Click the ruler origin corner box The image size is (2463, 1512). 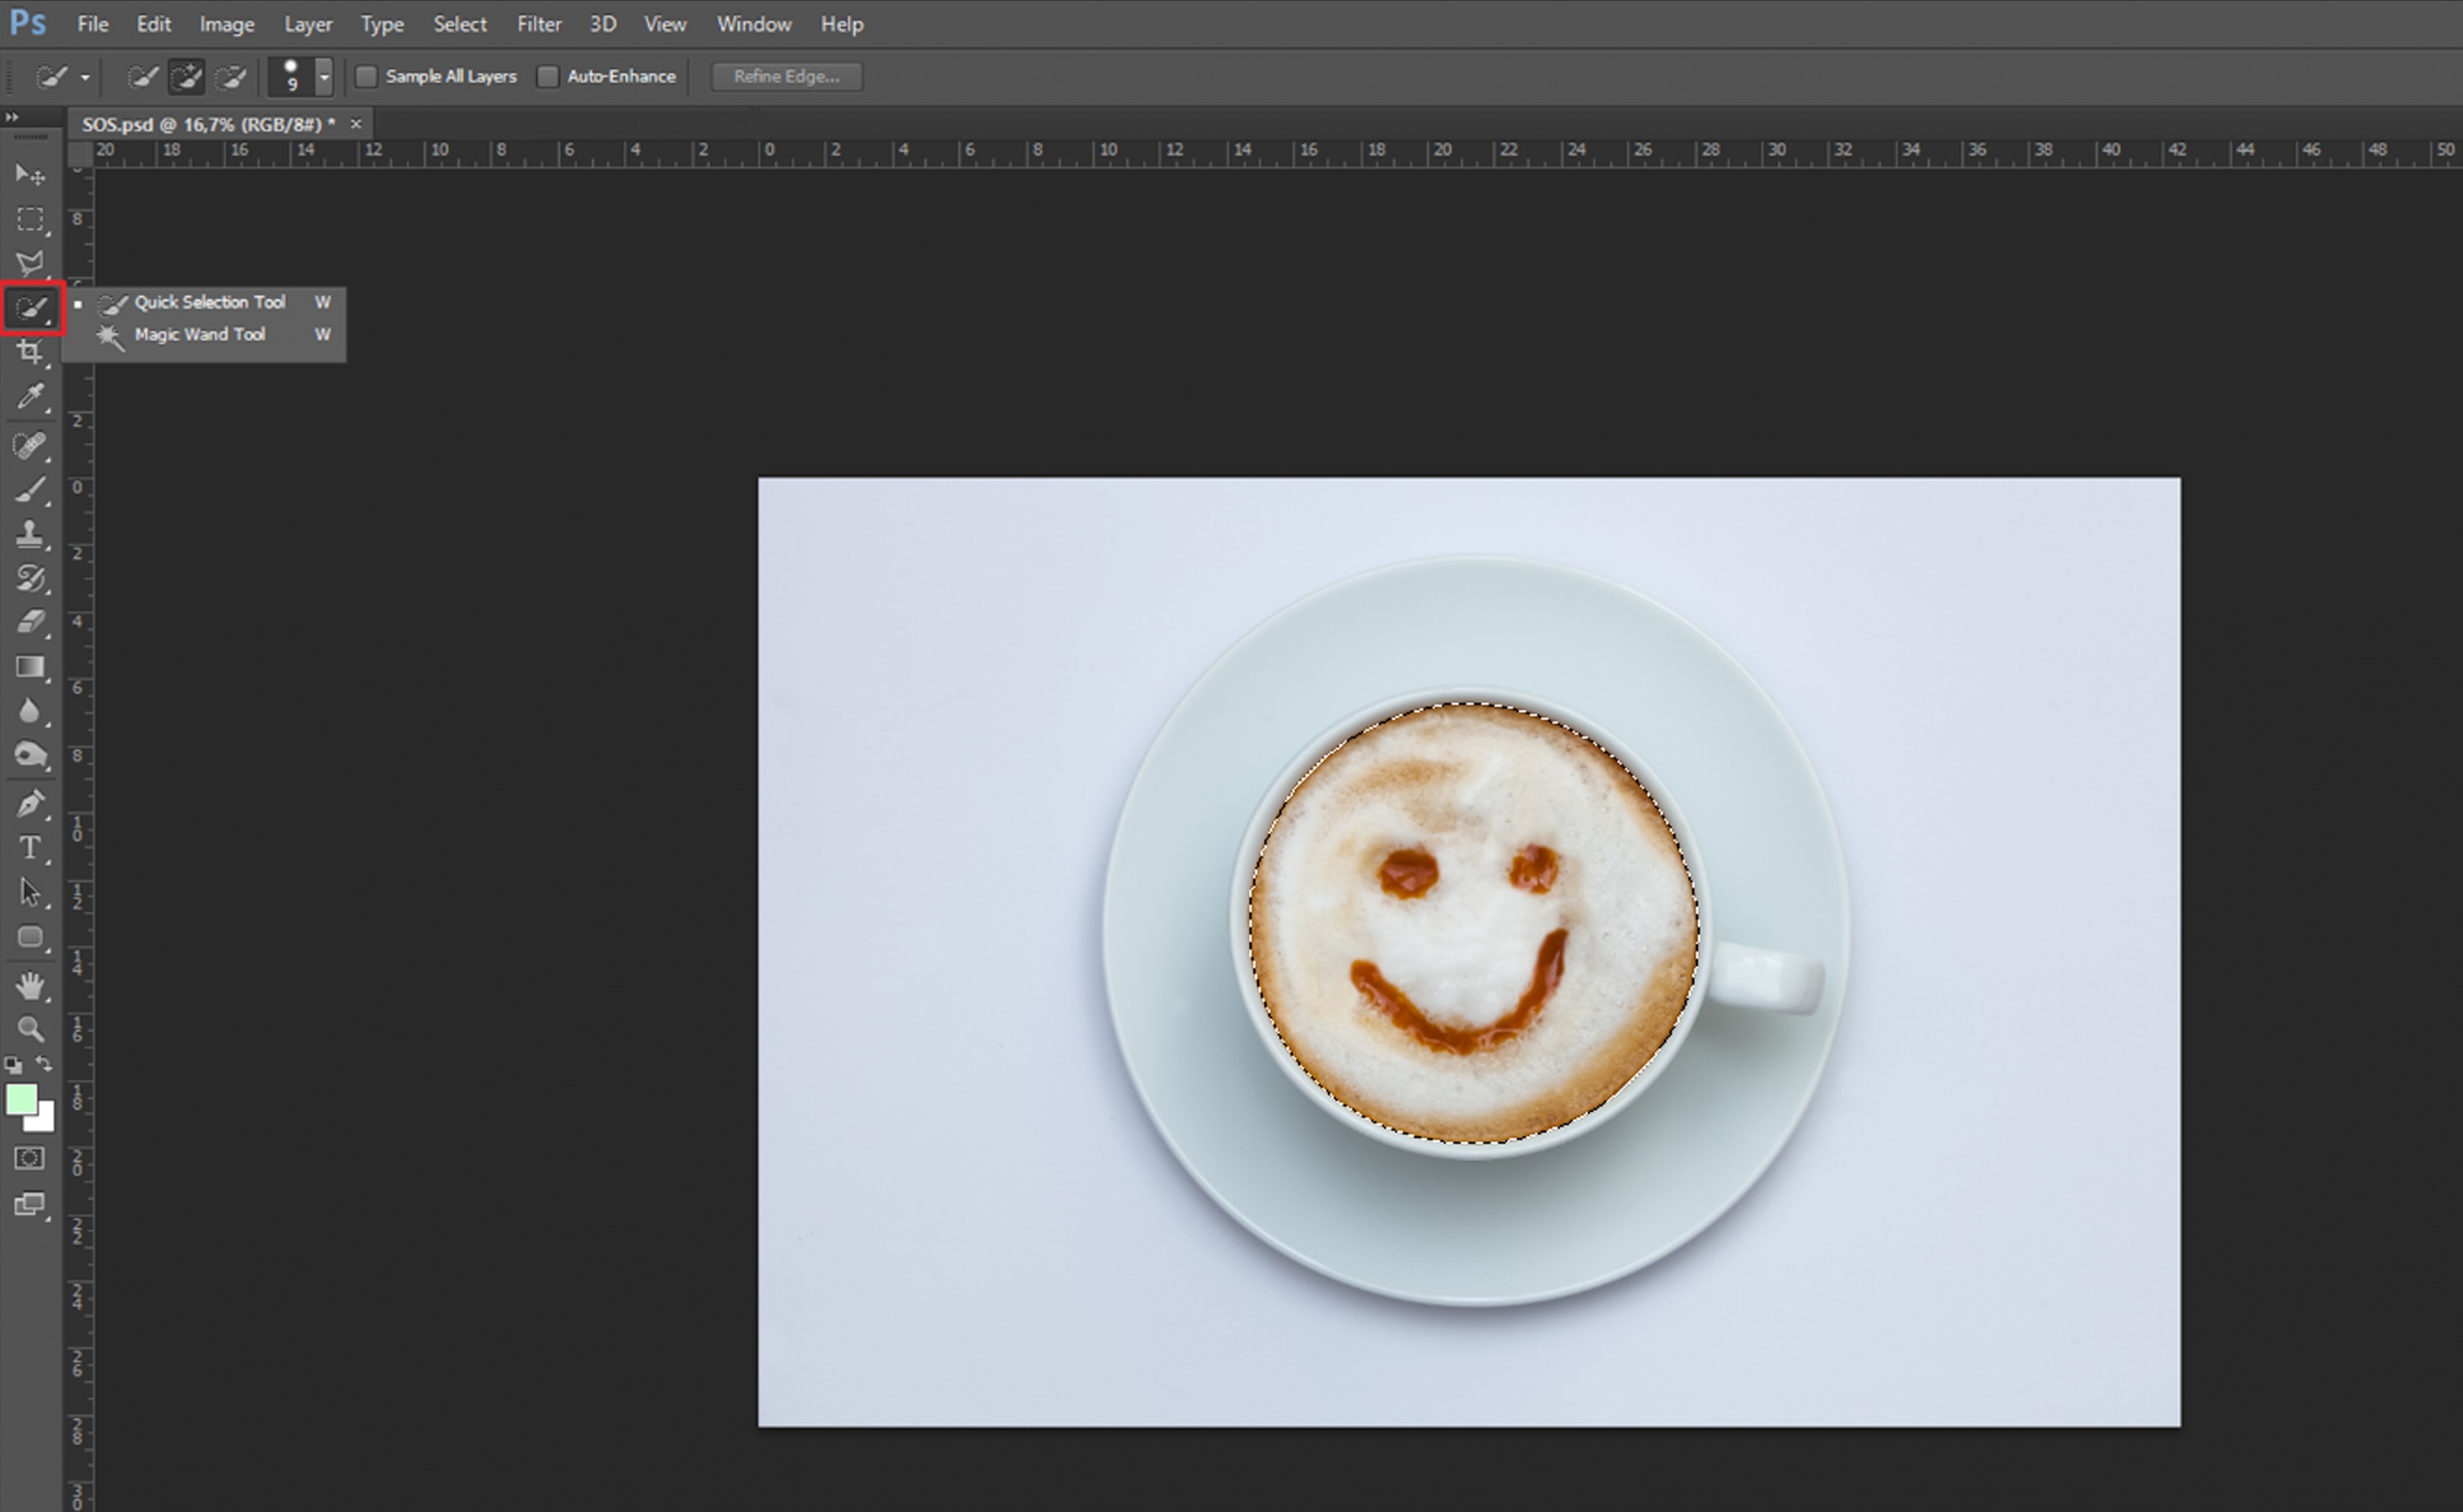click(79, 153)
